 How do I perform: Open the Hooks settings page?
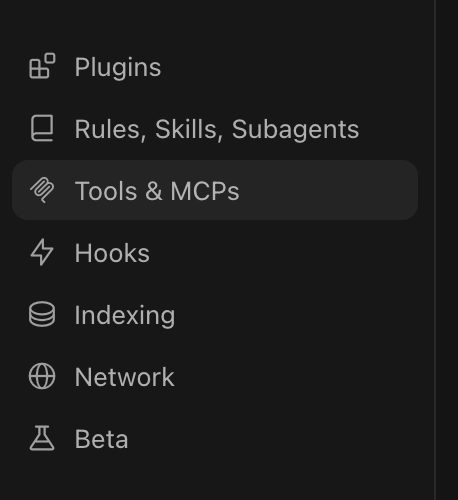[112, 253]
